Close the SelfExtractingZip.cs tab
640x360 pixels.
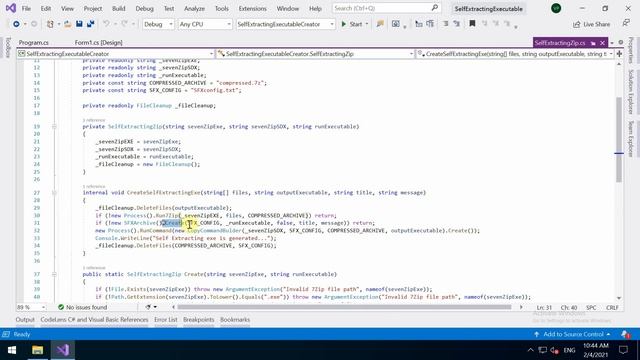[x=602, y=43]
